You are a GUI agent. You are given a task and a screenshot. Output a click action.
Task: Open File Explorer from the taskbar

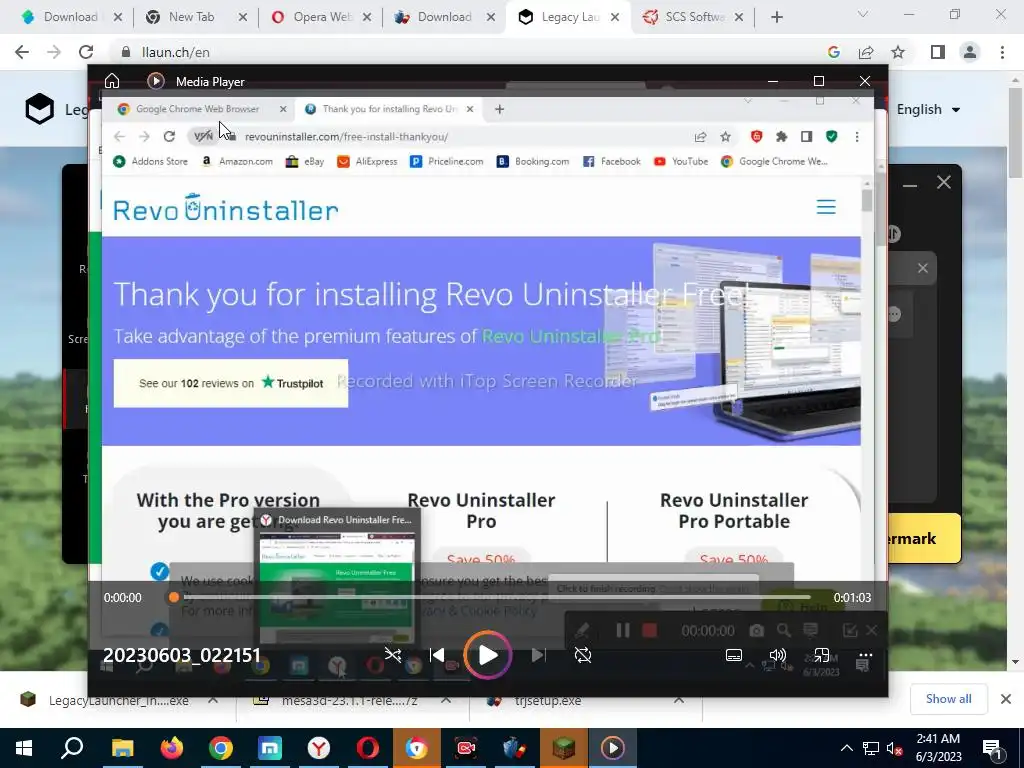pos(122,748)
